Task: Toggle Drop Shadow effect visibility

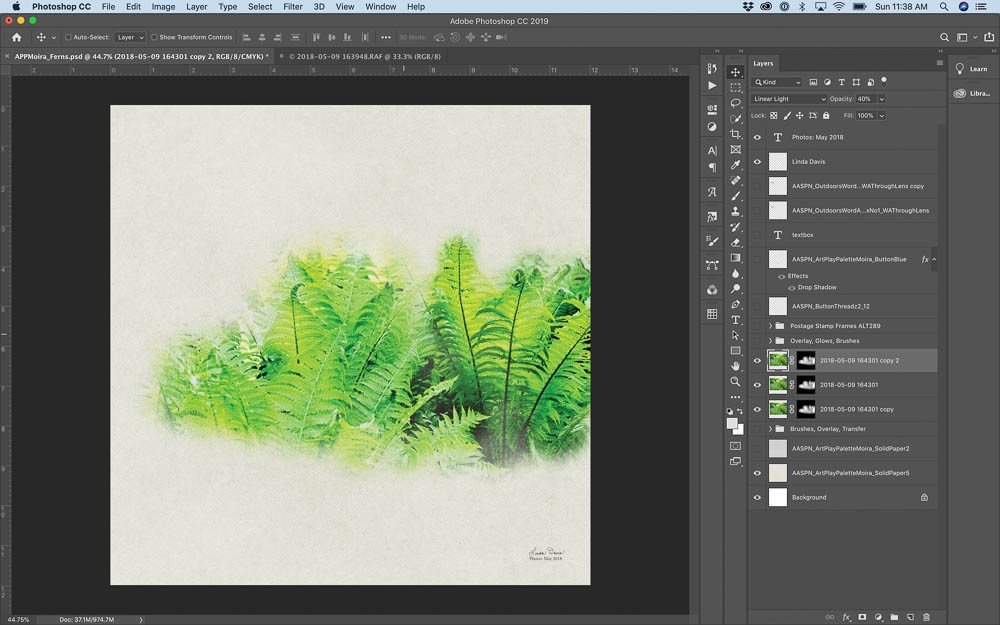Action: point(791,288)
